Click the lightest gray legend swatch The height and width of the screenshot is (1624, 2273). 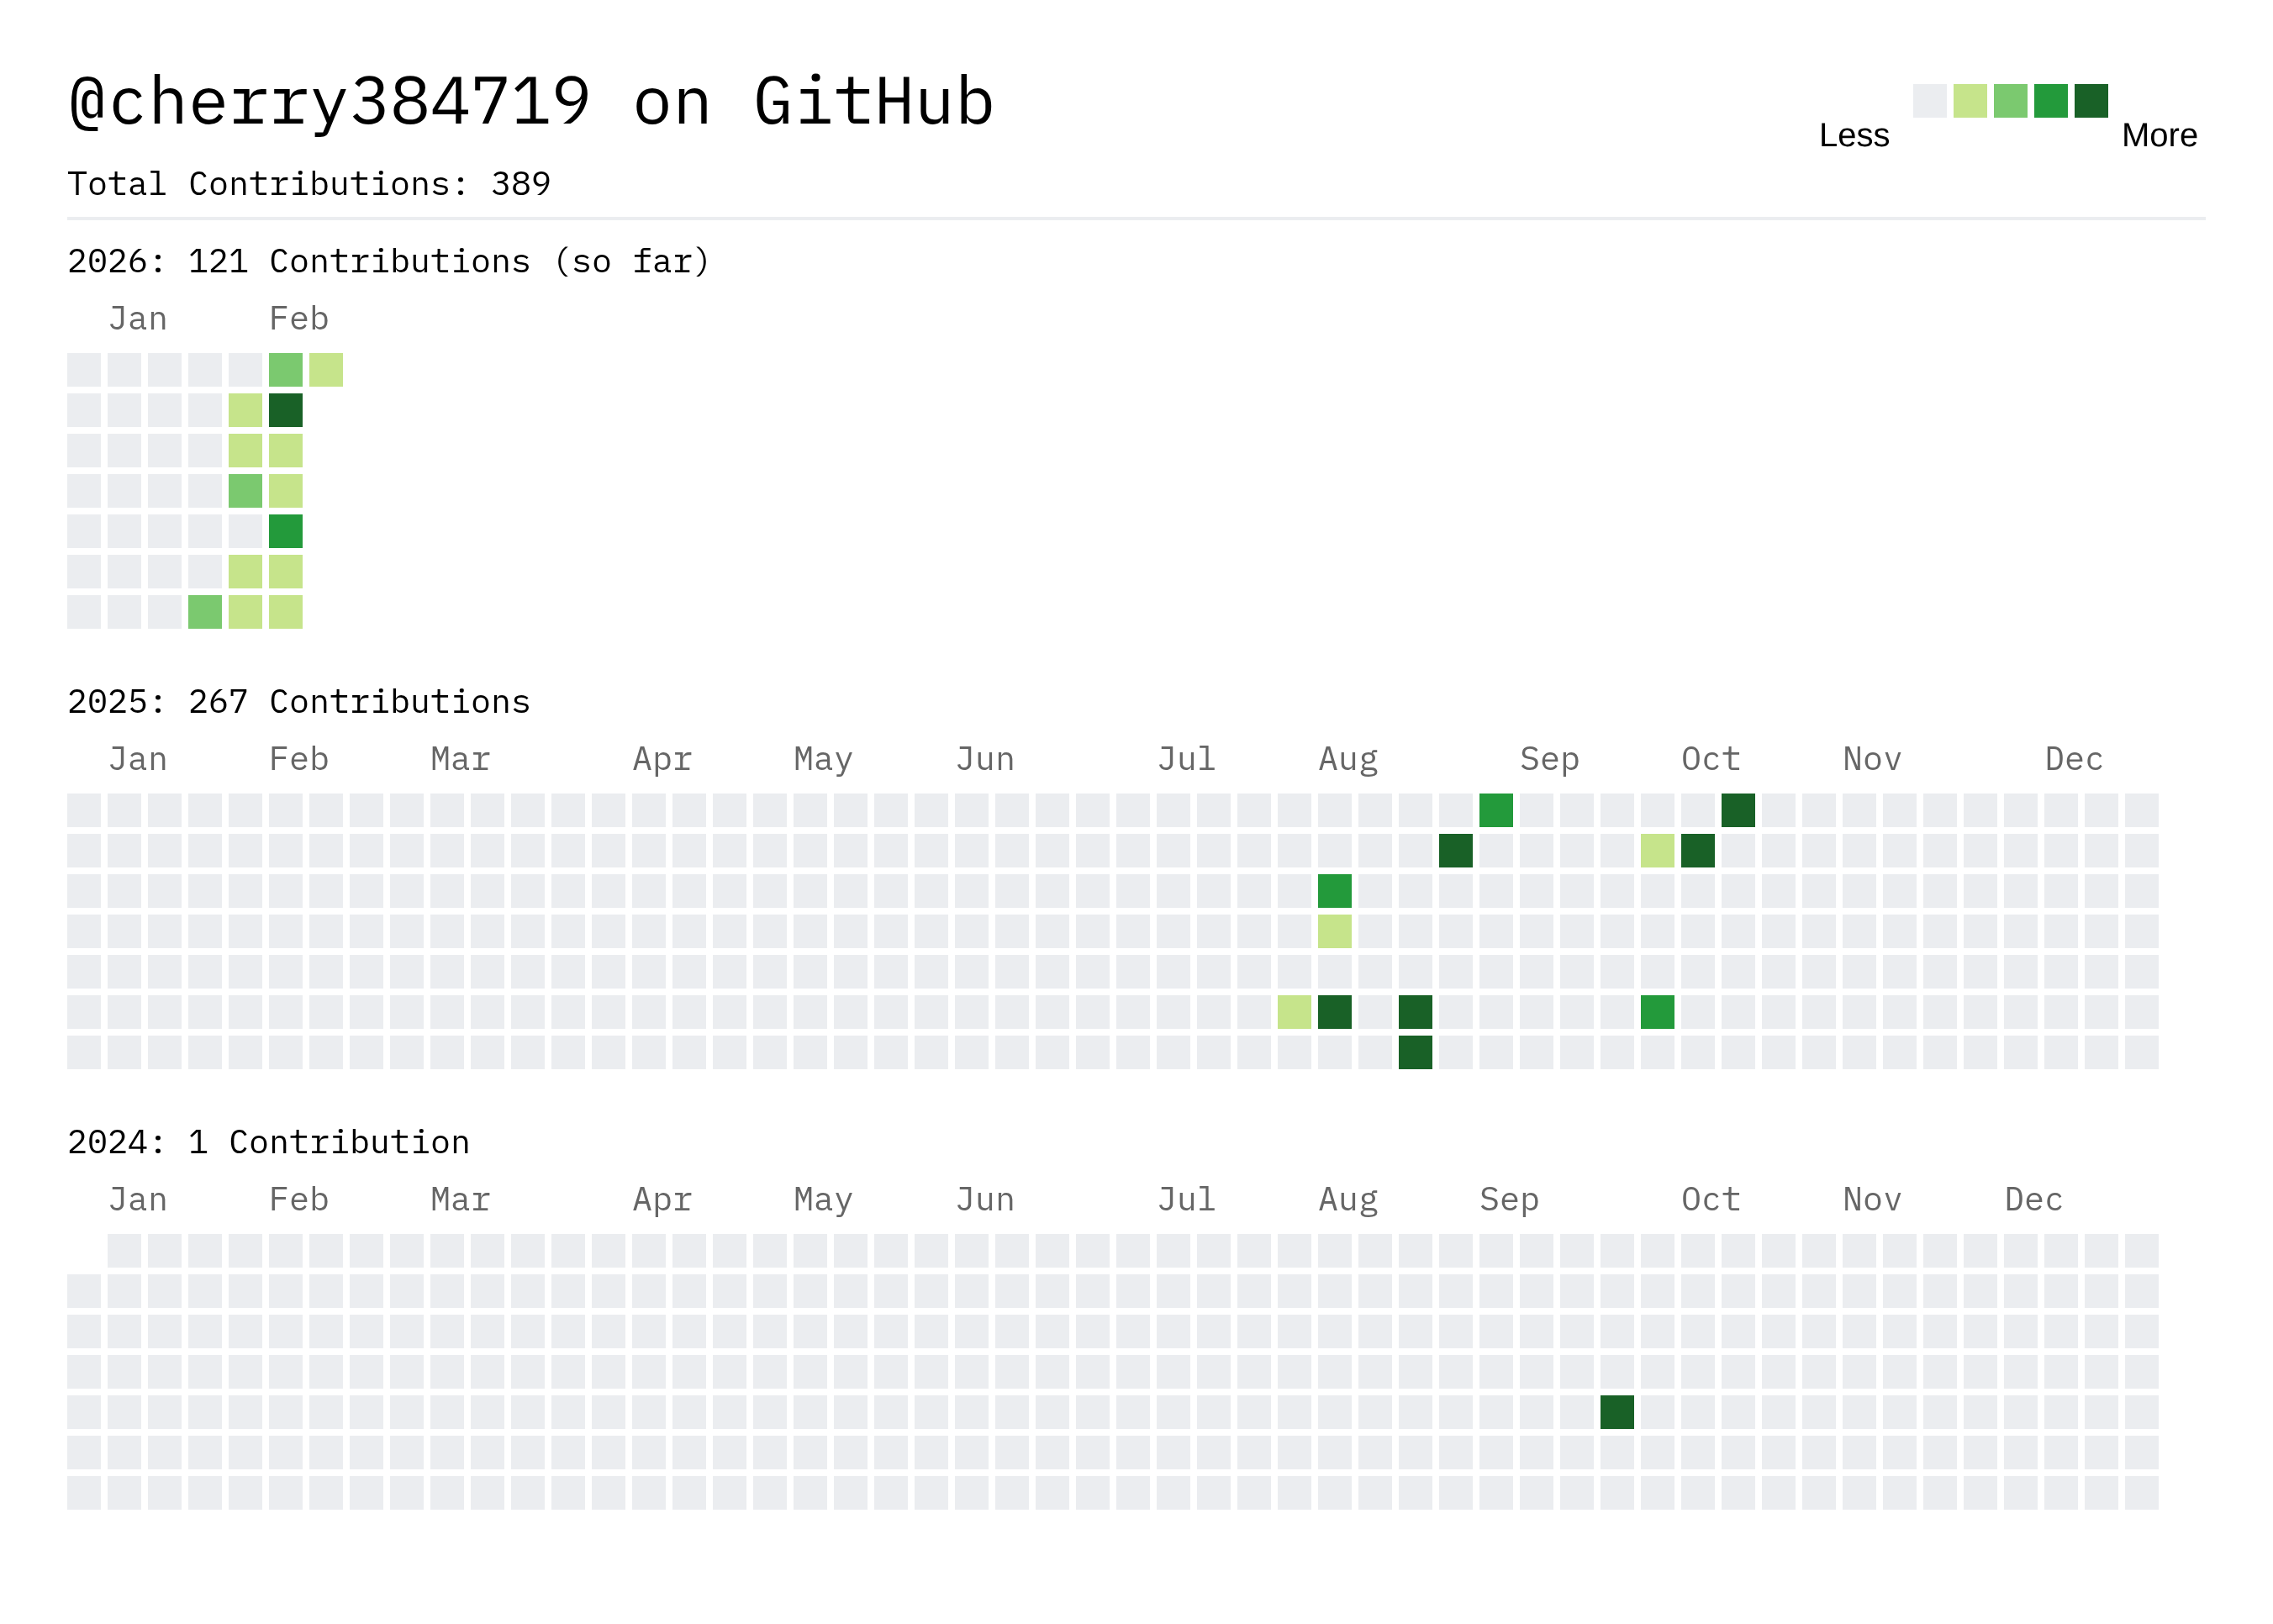coord(1929,101)
